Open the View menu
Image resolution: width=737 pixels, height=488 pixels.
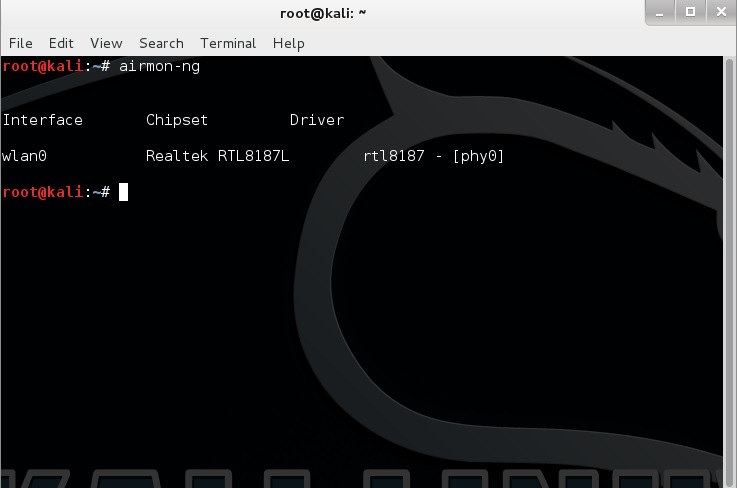[x=106, y=43]
